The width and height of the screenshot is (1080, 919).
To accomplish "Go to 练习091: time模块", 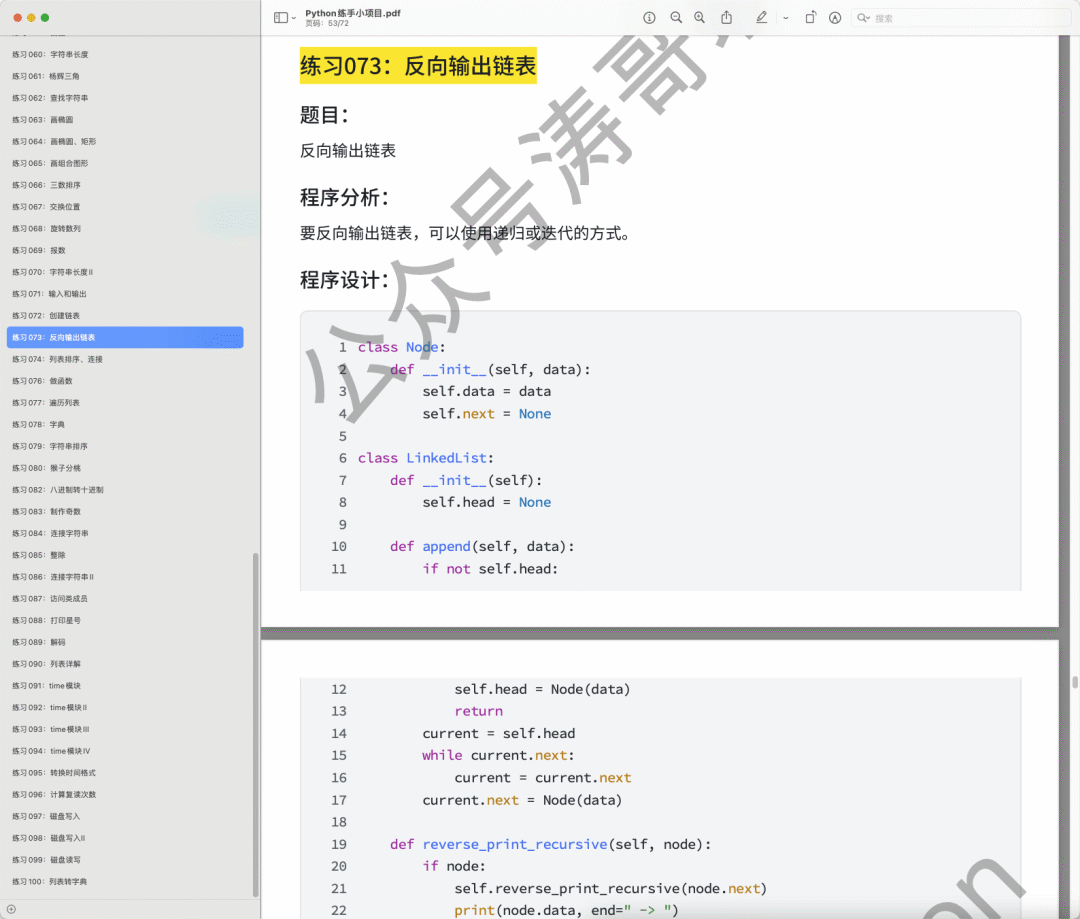I will (x=46, y=686).
